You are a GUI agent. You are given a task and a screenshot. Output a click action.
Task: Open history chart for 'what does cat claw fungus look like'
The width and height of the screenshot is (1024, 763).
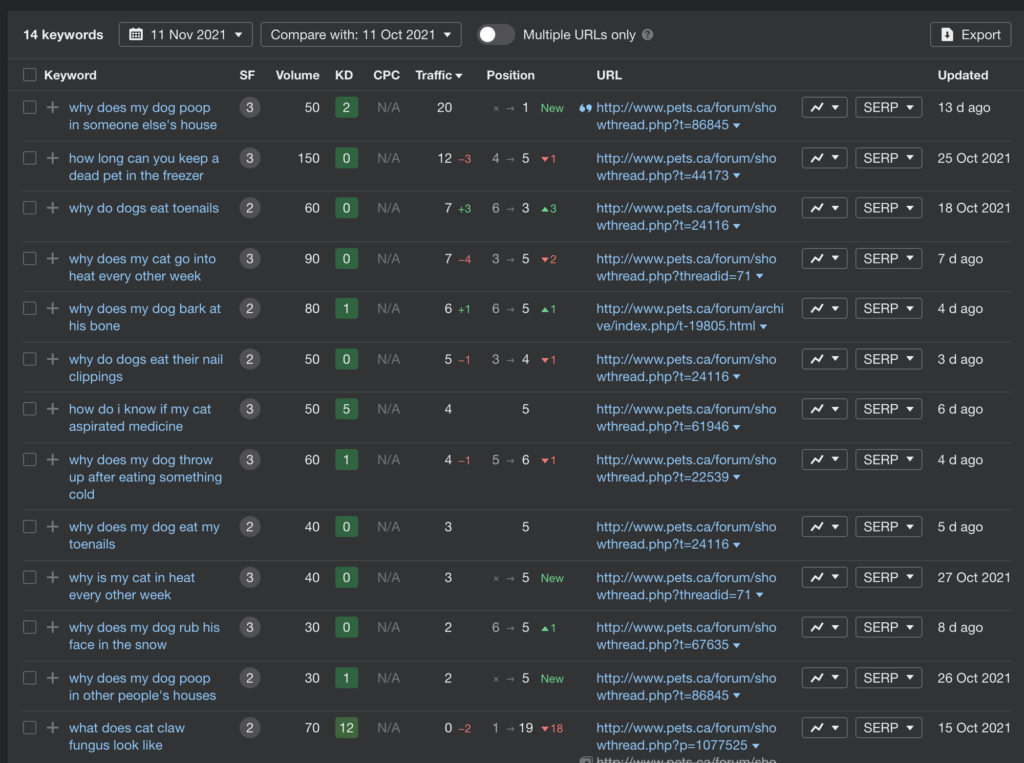point(824,728)
